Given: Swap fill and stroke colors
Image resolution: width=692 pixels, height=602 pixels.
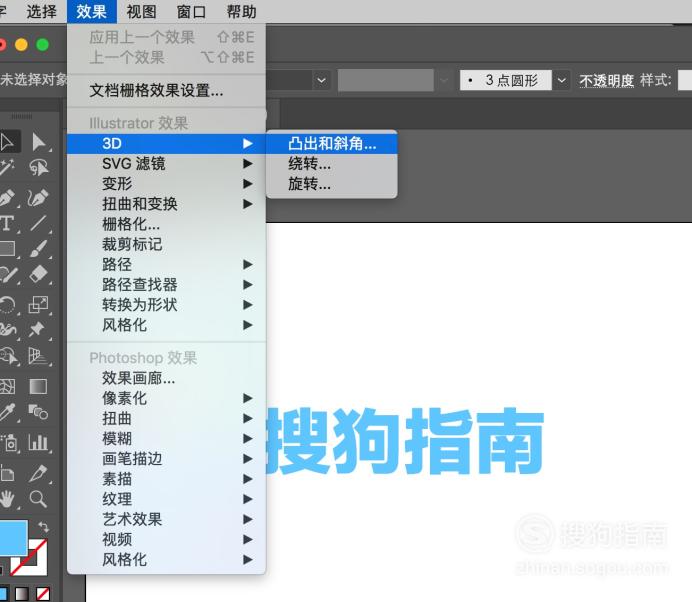Looking at the screenshot, I should (43, 526).
